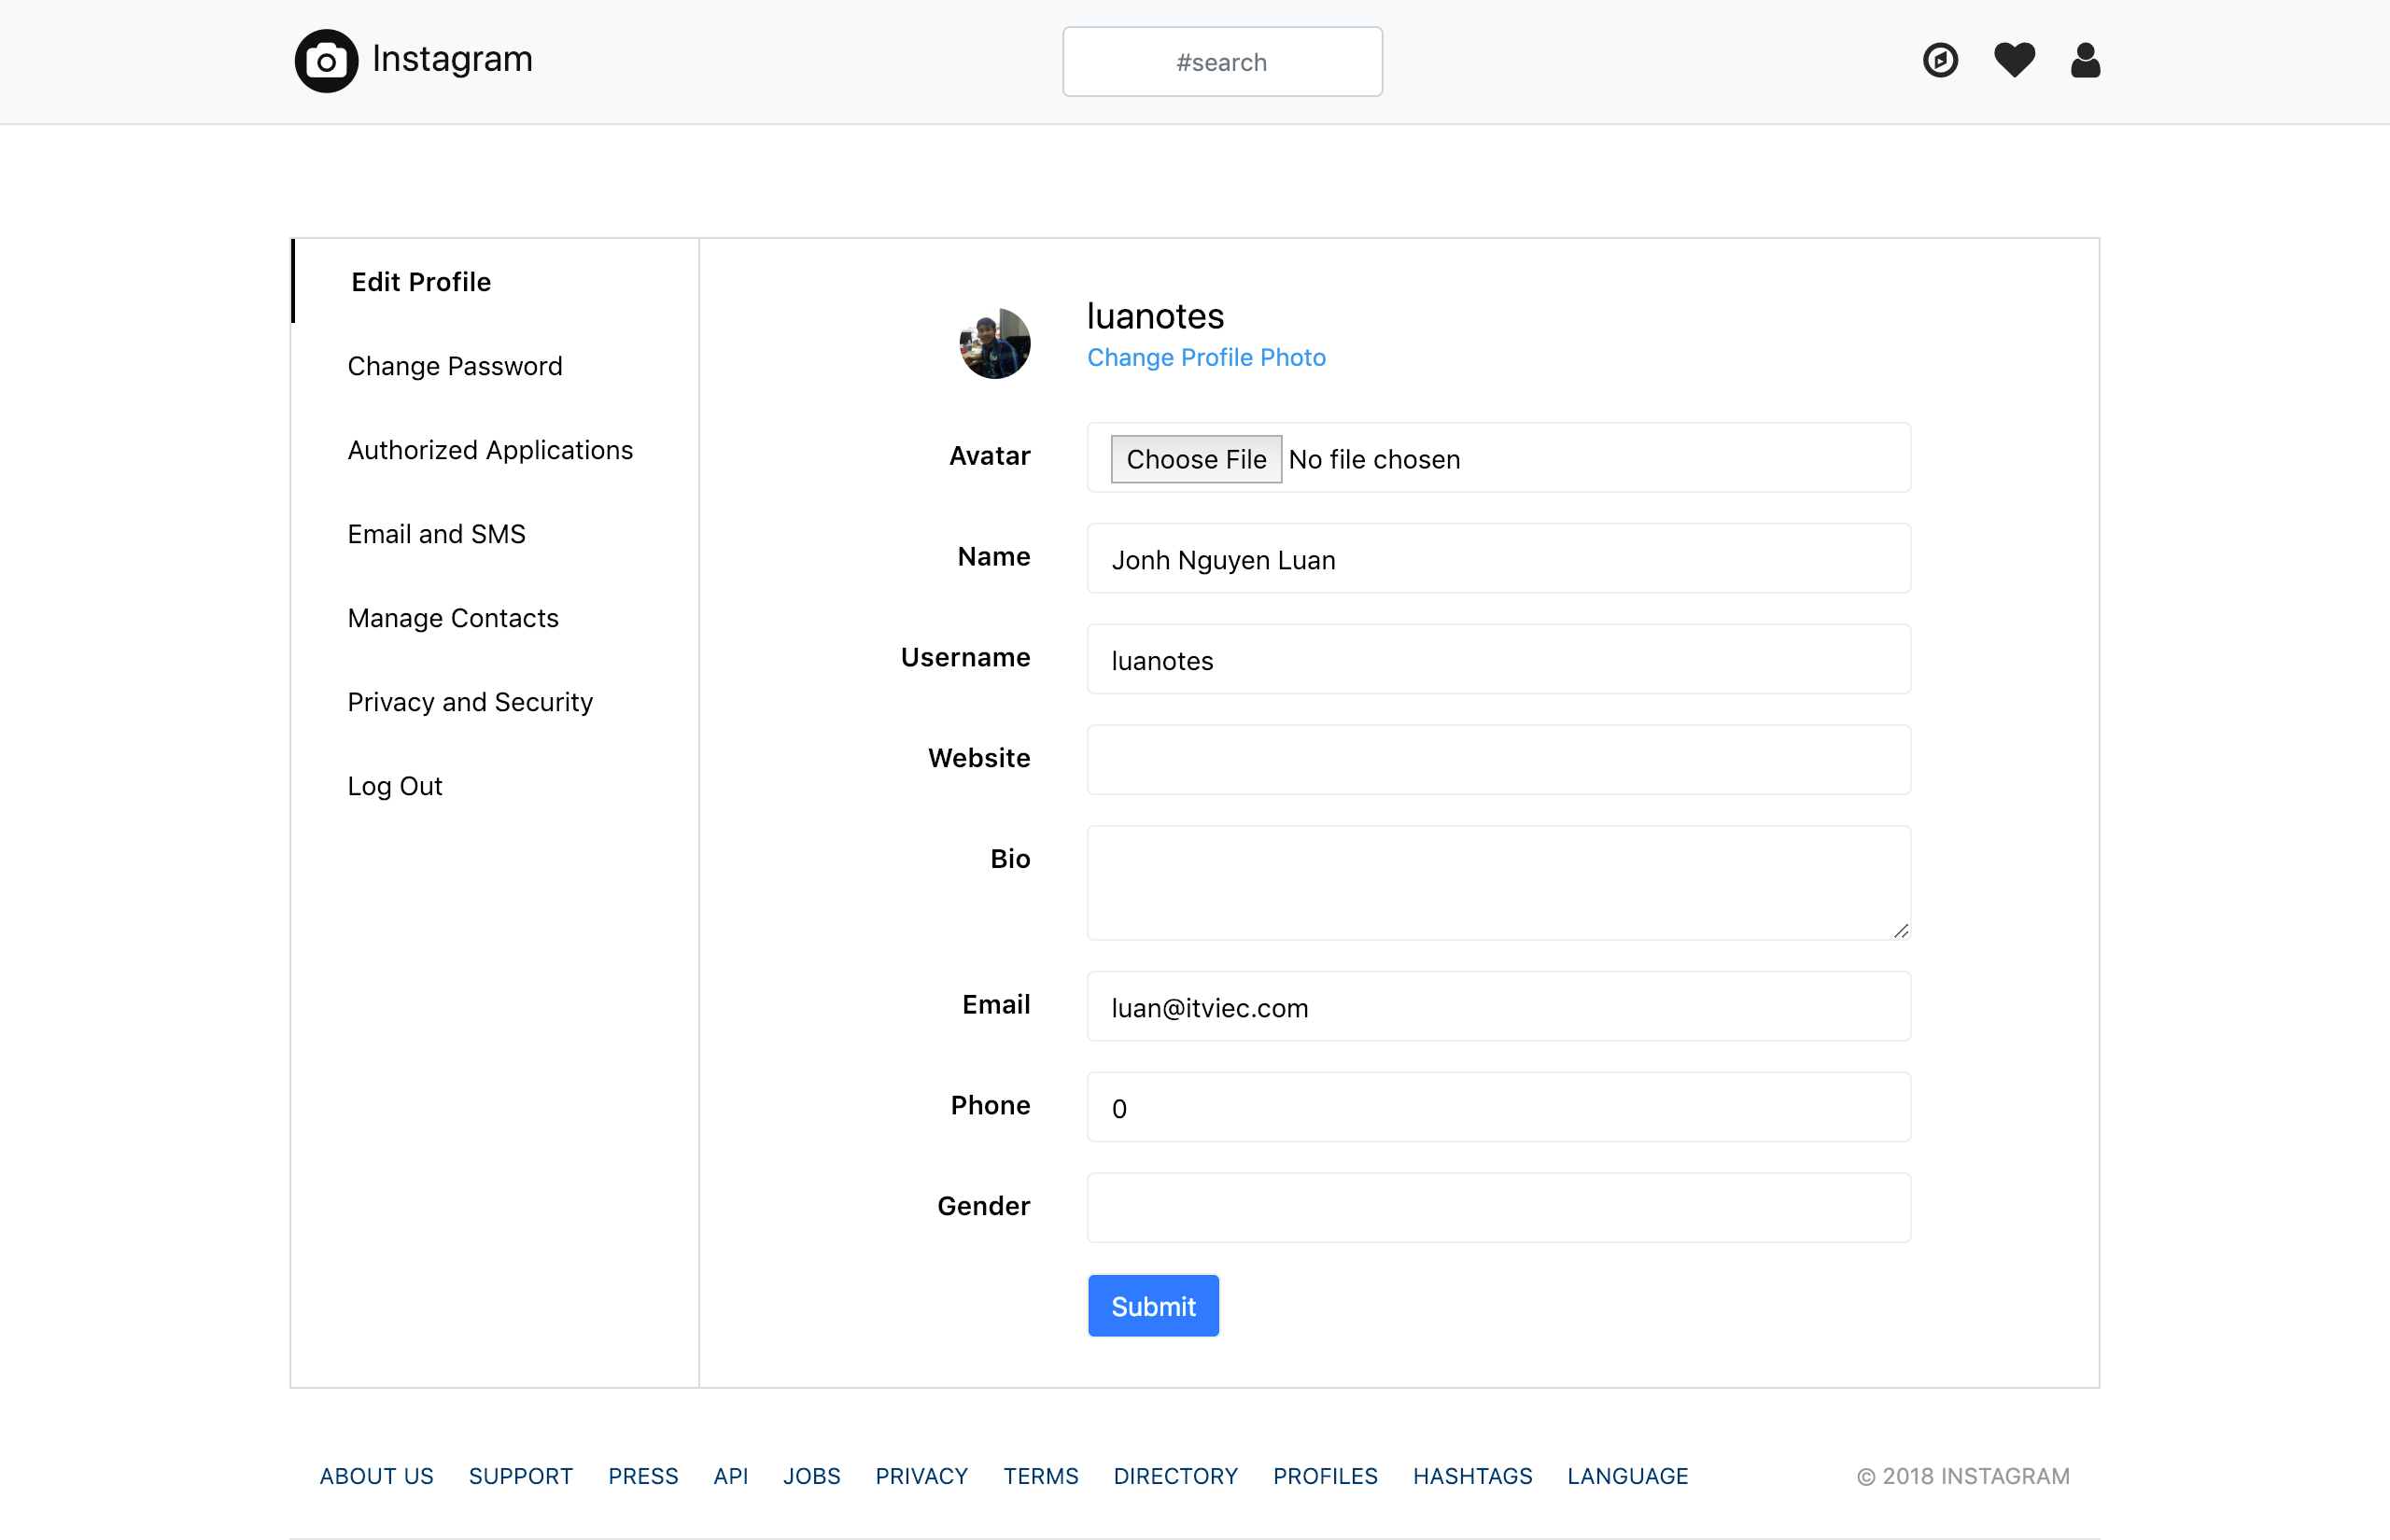Select Change Password in the sidebar
This screenshot has height=1540, width=2390.
point(454,366)
